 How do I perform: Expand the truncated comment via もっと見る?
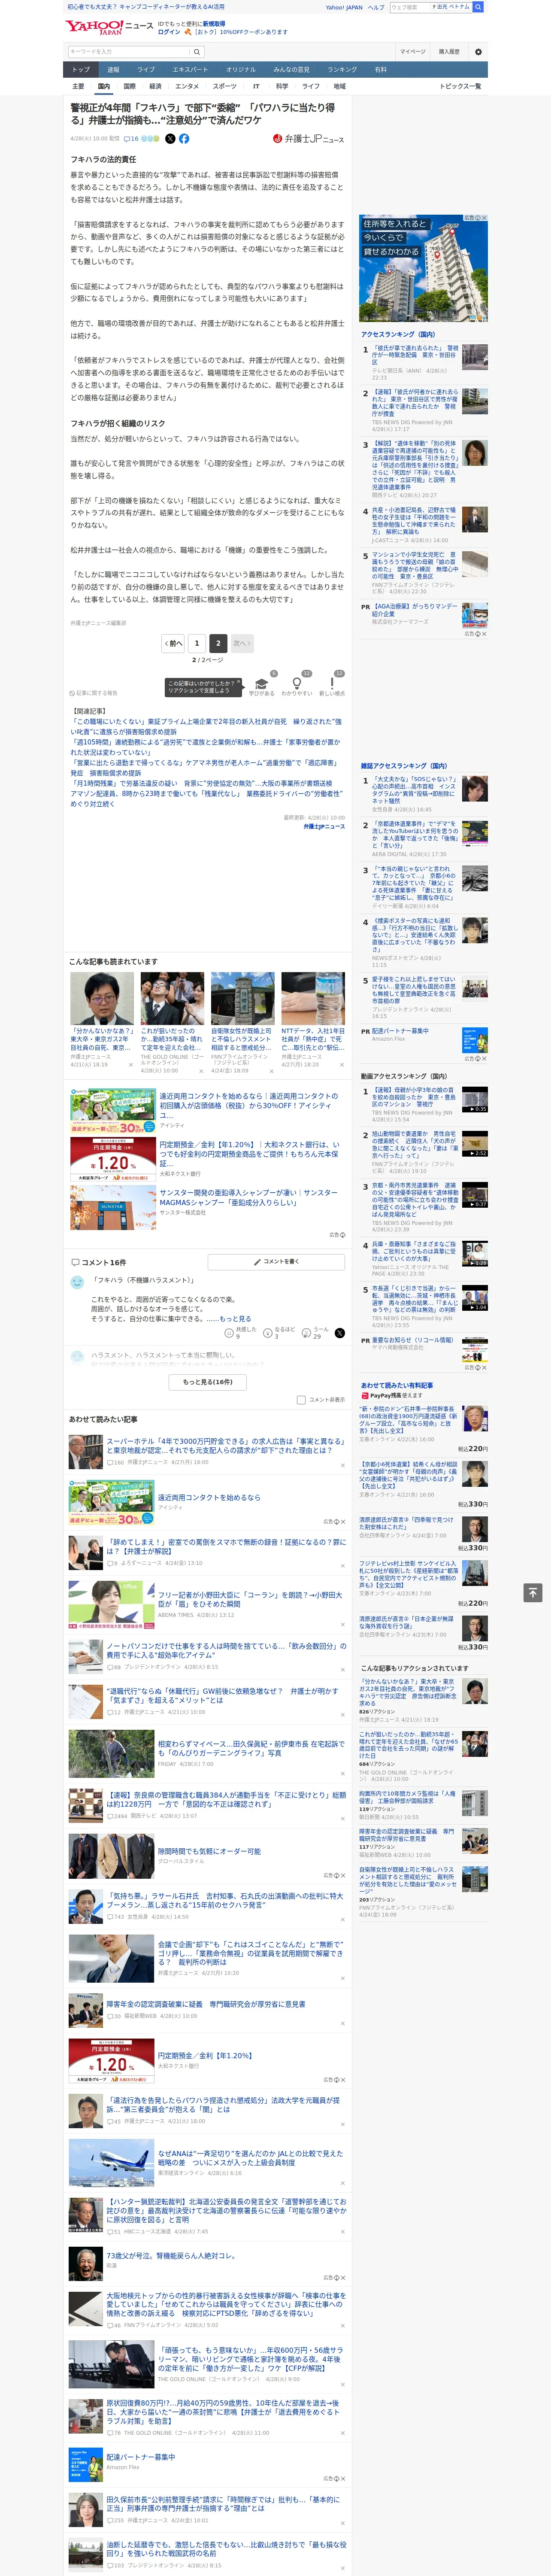[x=235, y=1319]
